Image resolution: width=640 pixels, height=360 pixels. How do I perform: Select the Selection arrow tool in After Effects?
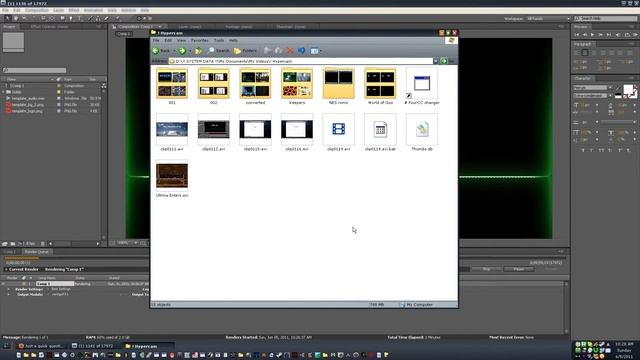point(7,18)
